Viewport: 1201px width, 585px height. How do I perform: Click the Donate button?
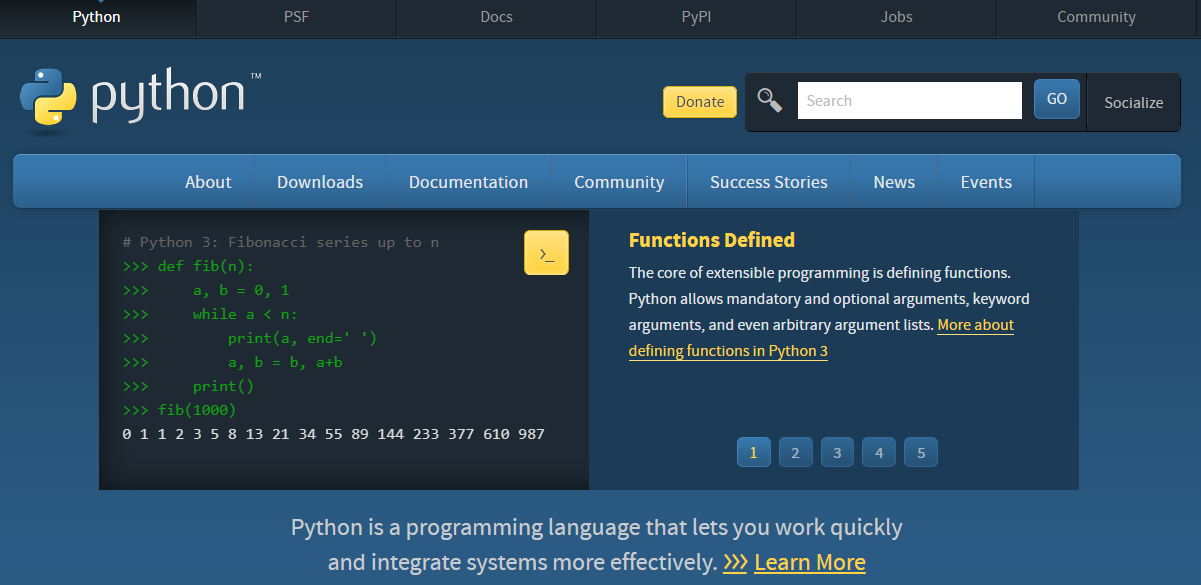click(700, 102)
